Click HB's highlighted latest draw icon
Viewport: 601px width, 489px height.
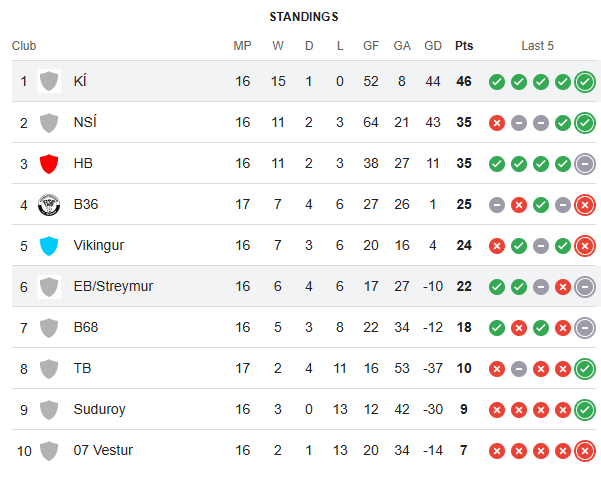[585, 164]
